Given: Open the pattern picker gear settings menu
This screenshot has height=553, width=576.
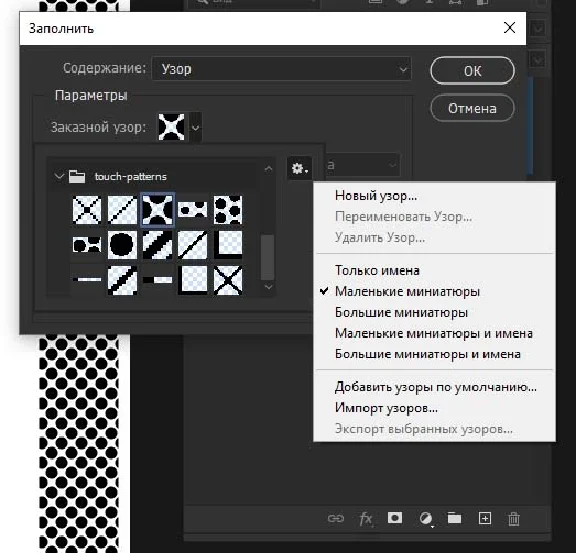Looking at the screenshot, I should 300,169.
